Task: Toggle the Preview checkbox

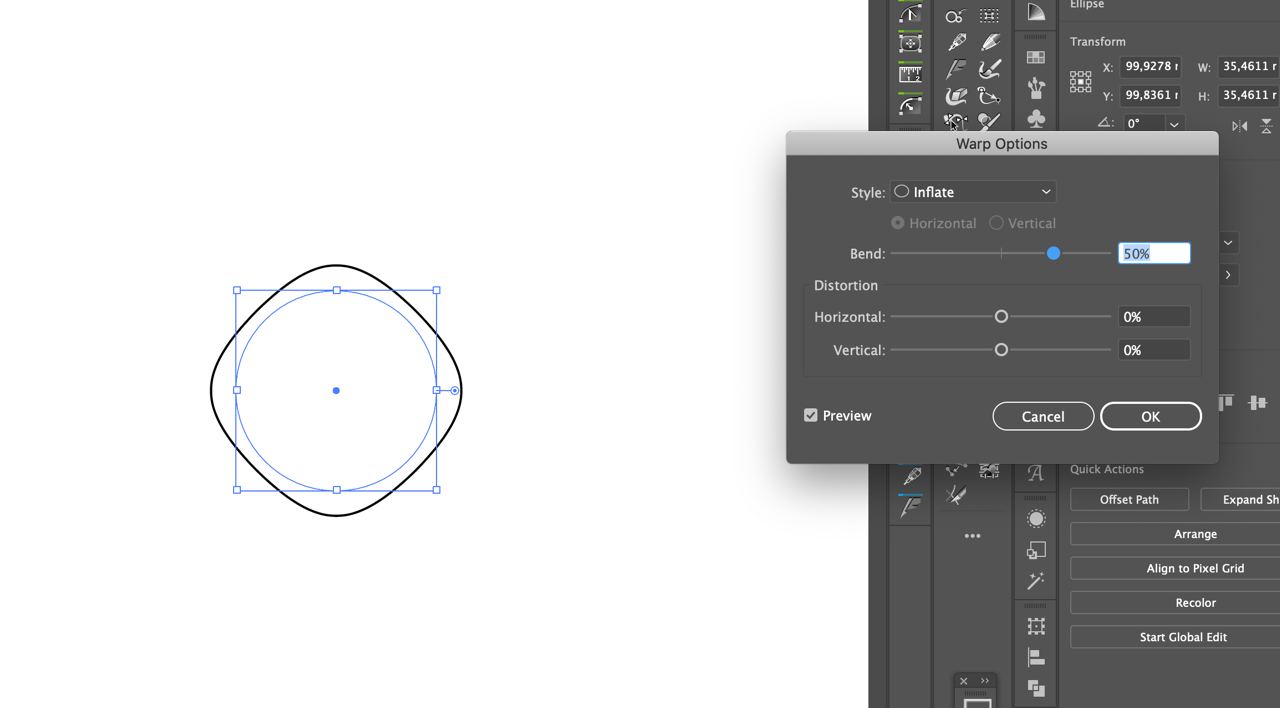Action: coord(811,415)
